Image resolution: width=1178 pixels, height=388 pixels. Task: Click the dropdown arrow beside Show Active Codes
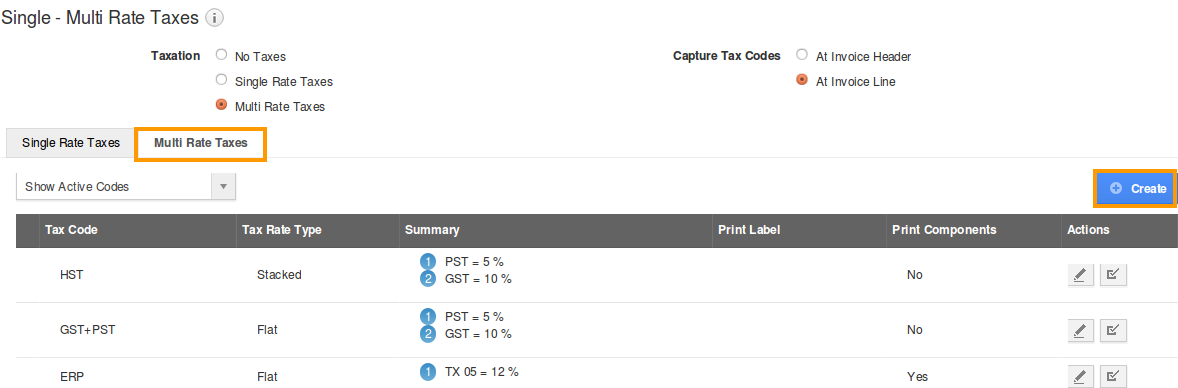click(x=223, y=186)
